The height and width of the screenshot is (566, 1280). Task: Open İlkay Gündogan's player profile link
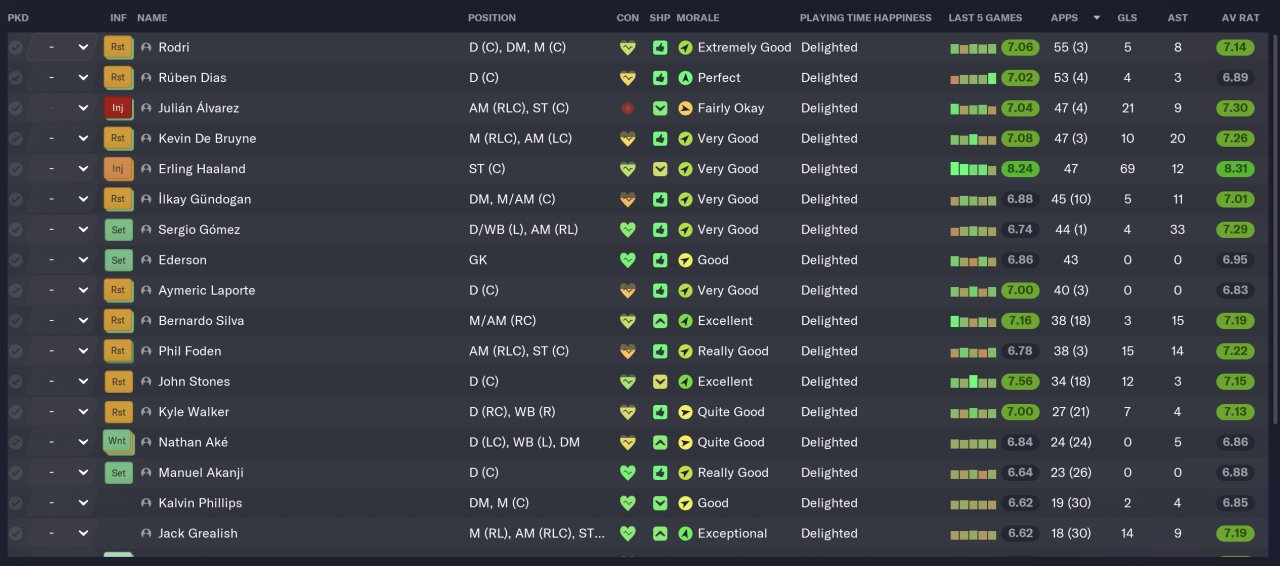click(204, 199)
